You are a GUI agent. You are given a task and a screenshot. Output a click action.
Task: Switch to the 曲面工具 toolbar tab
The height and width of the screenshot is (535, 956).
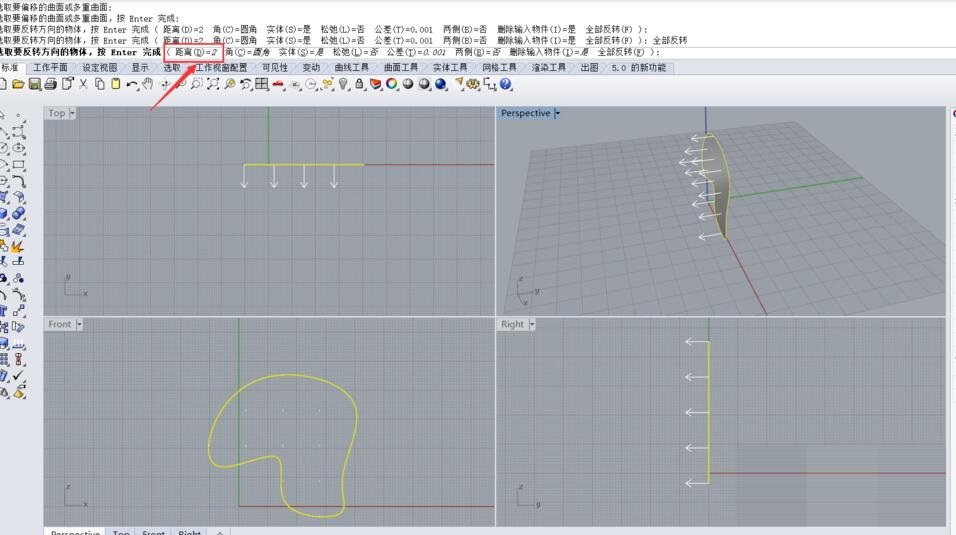(x=401, y=68)
